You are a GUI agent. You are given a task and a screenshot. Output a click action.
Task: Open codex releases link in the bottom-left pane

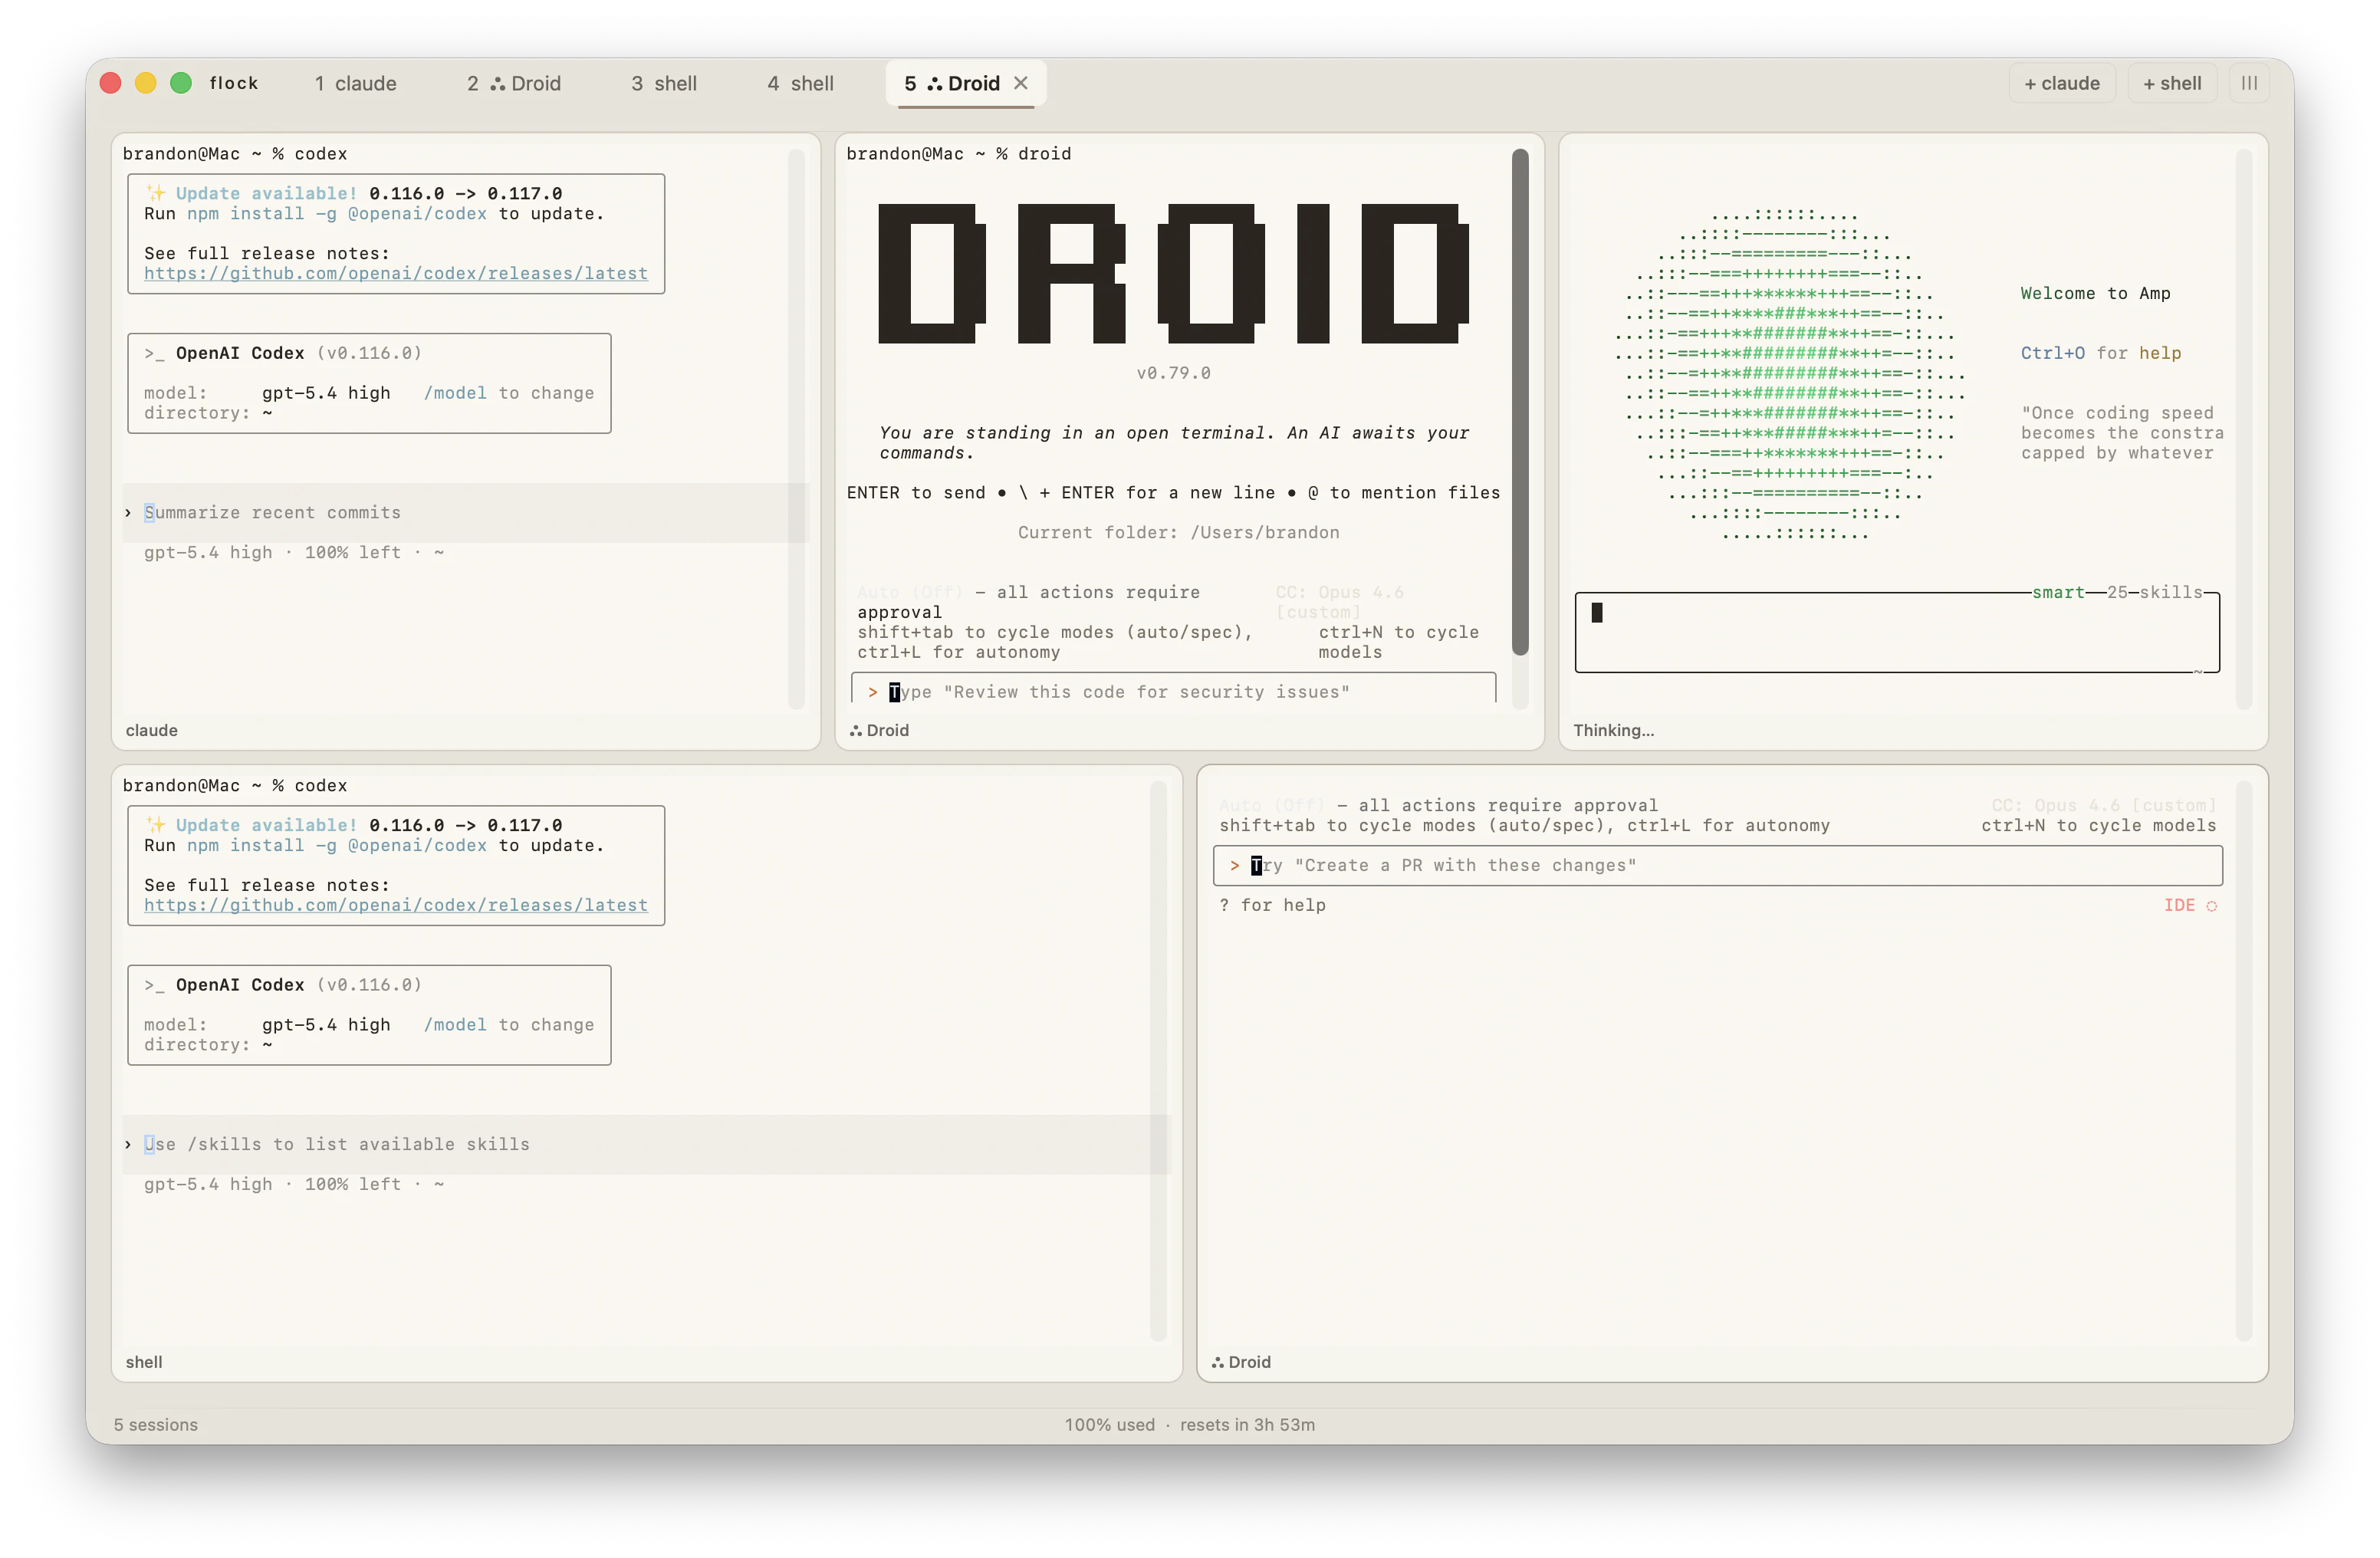pyautogui.click(x=395, y=905)
